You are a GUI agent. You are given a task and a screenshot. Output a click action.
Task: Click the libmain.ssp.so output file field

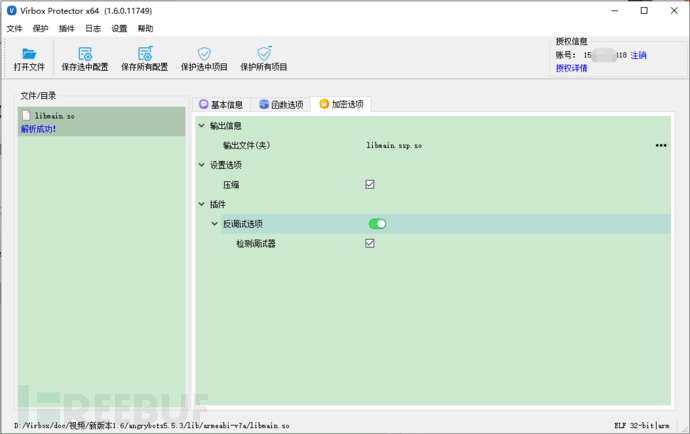click(x=394, y=145)
